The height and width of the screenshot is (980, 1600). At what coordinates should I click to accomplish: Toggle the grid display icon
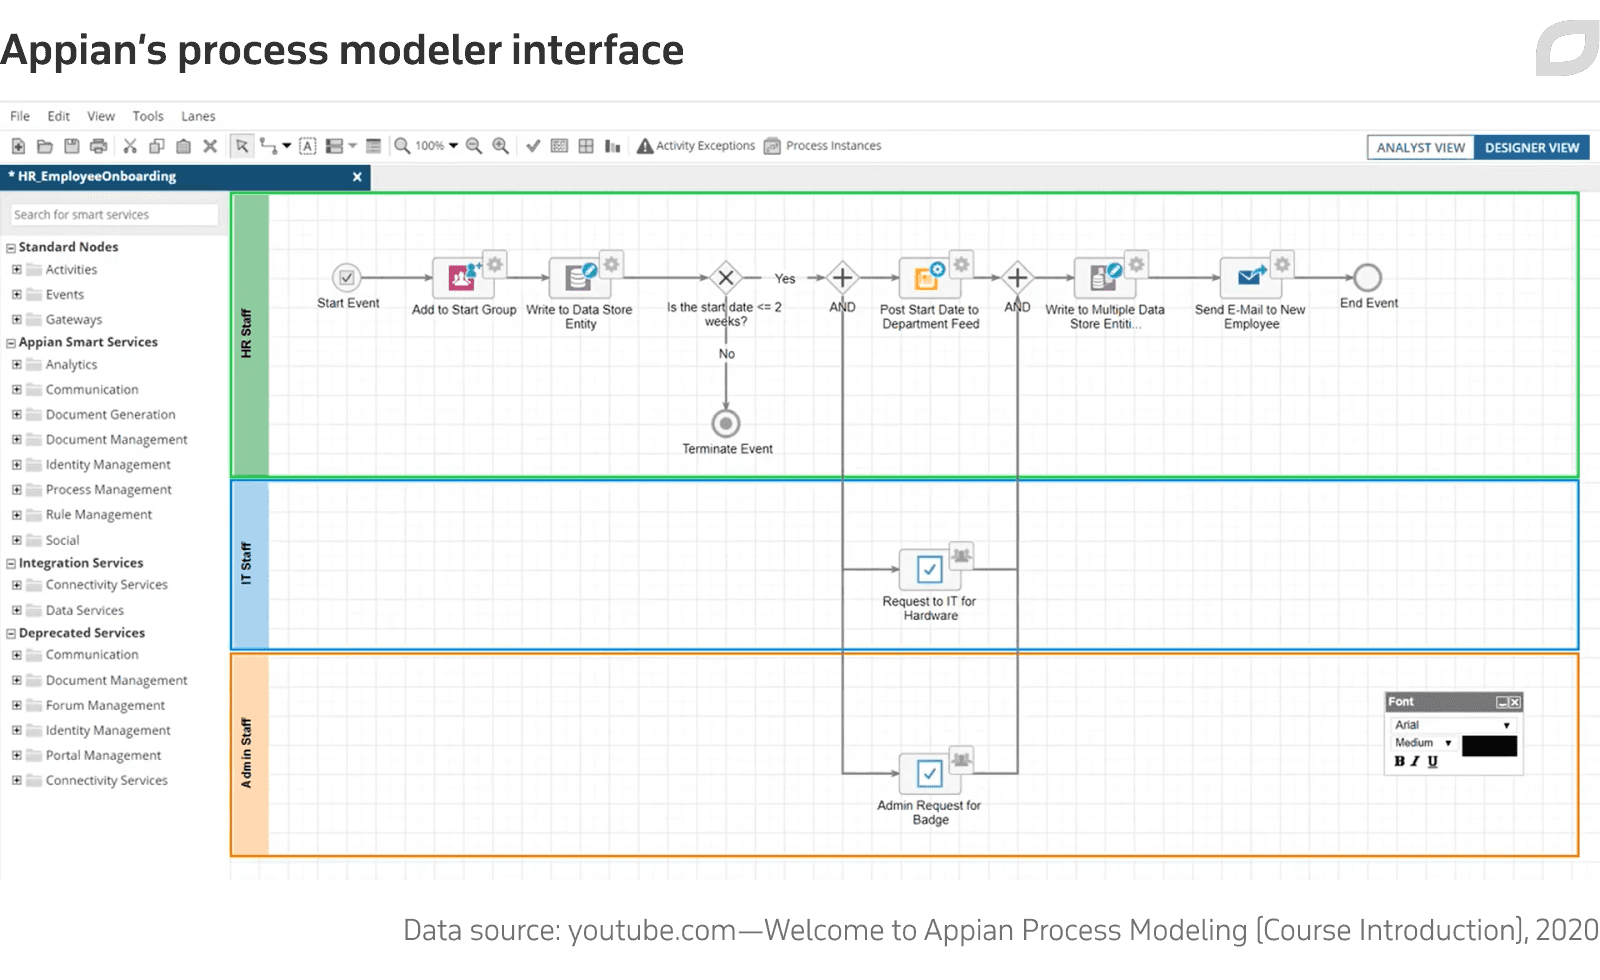click(x=559, y=146)
